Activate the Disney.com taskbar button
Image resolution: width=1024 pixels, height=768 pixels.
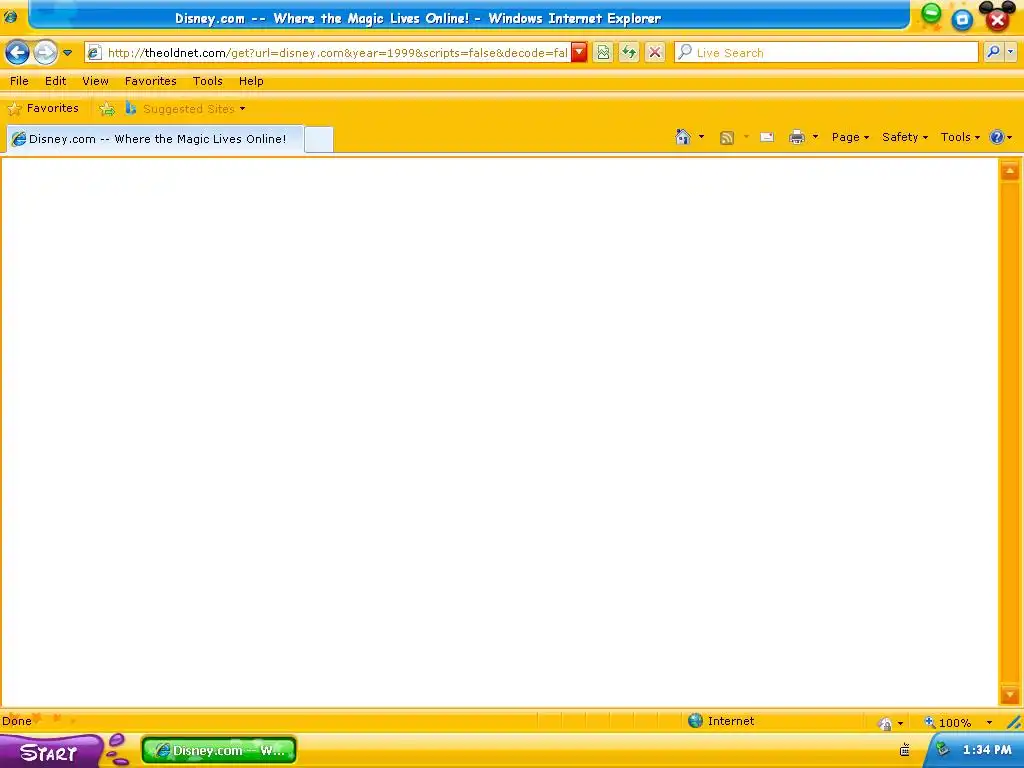[219, 750]
